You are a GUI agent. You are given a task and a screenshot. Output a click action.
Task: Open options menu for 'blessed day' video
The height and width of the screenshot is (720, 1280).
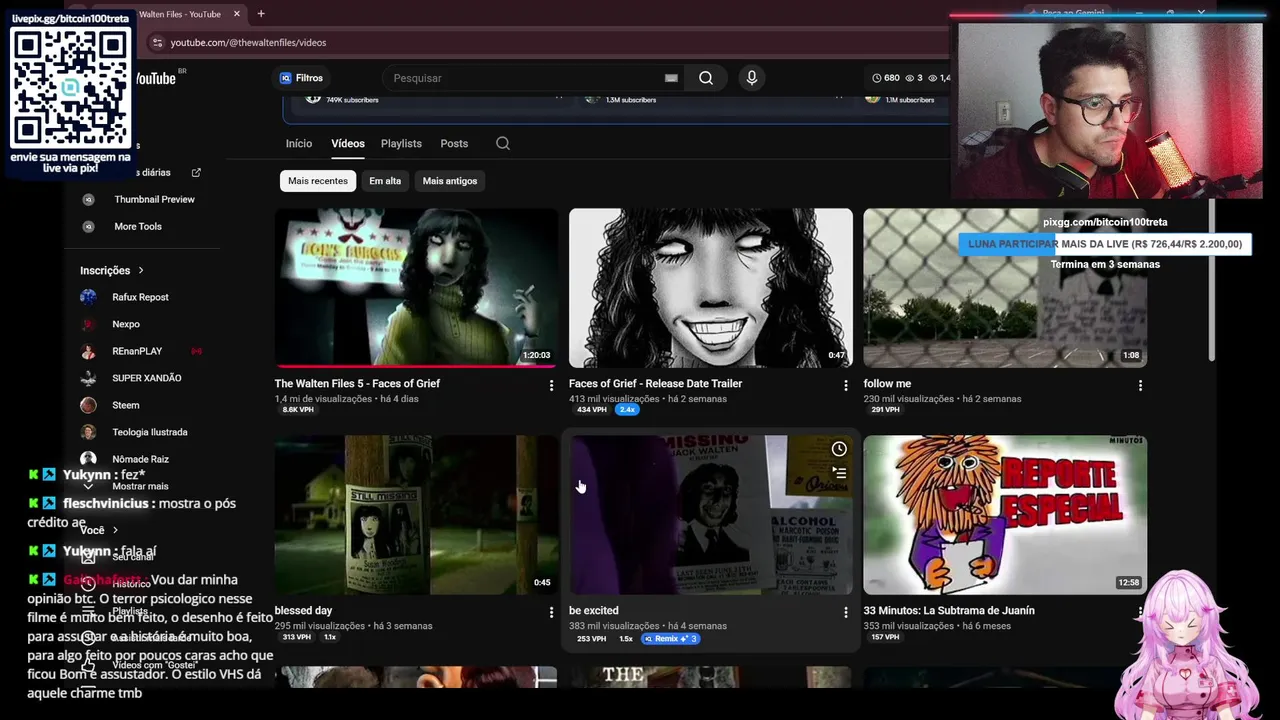pyautogui.click(x=551, y=612)
